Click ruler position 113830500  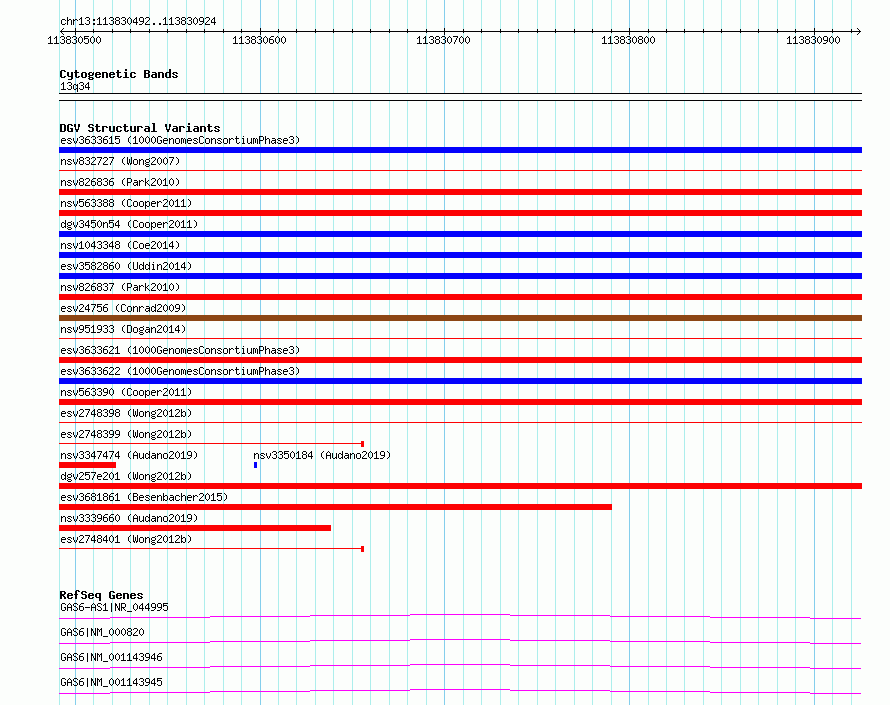coord(74,40)
